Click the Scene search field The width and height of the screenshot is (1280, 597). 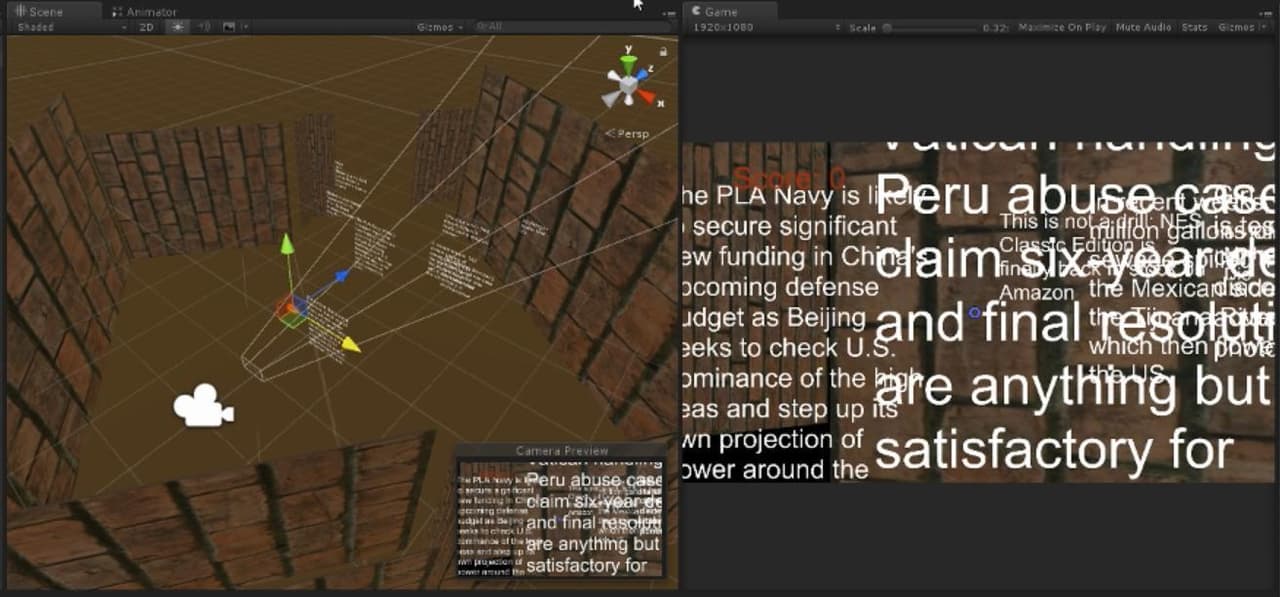tap(570, 27)
